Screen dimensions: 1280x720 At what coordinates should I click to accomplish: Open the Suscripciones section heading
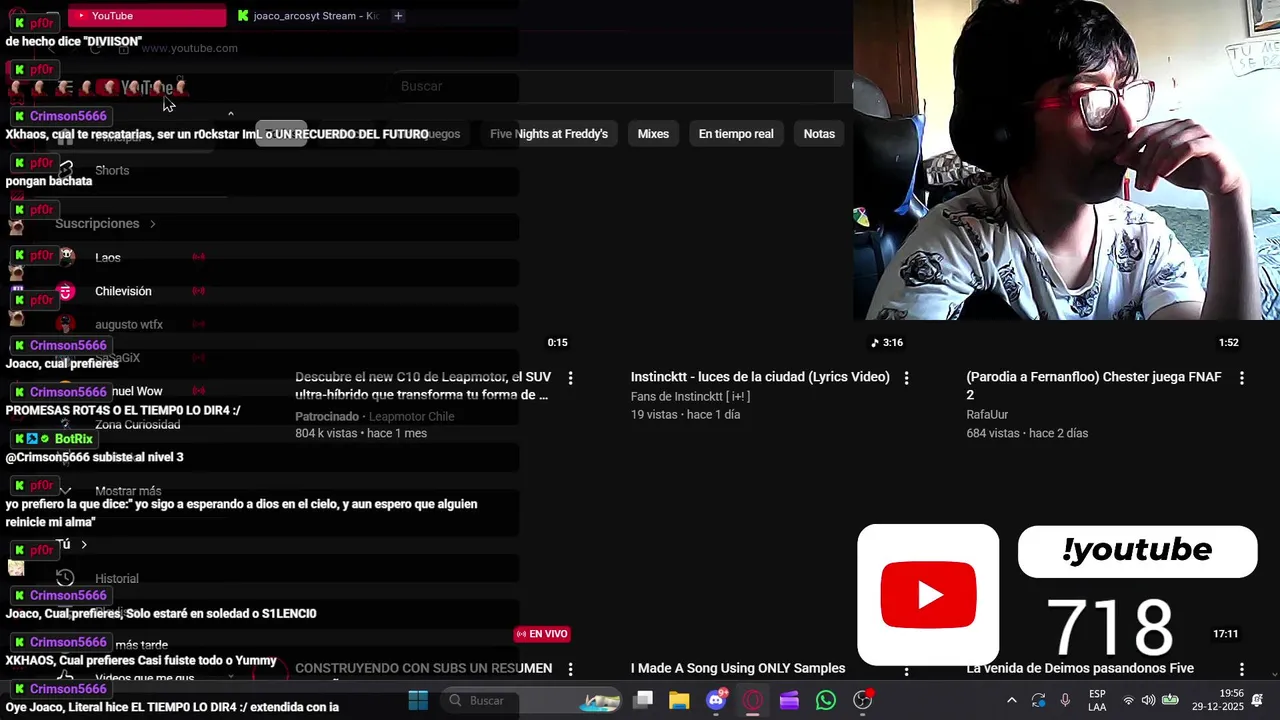click(x=97, y=224)
